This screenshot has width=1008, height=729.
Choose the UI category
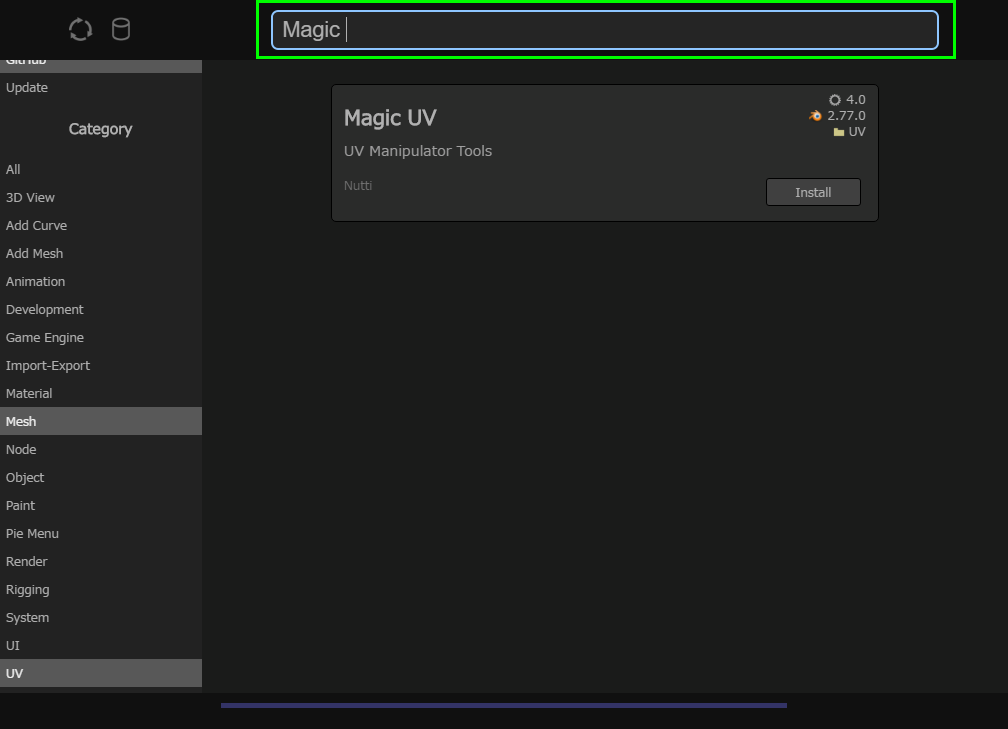(101, 645)
